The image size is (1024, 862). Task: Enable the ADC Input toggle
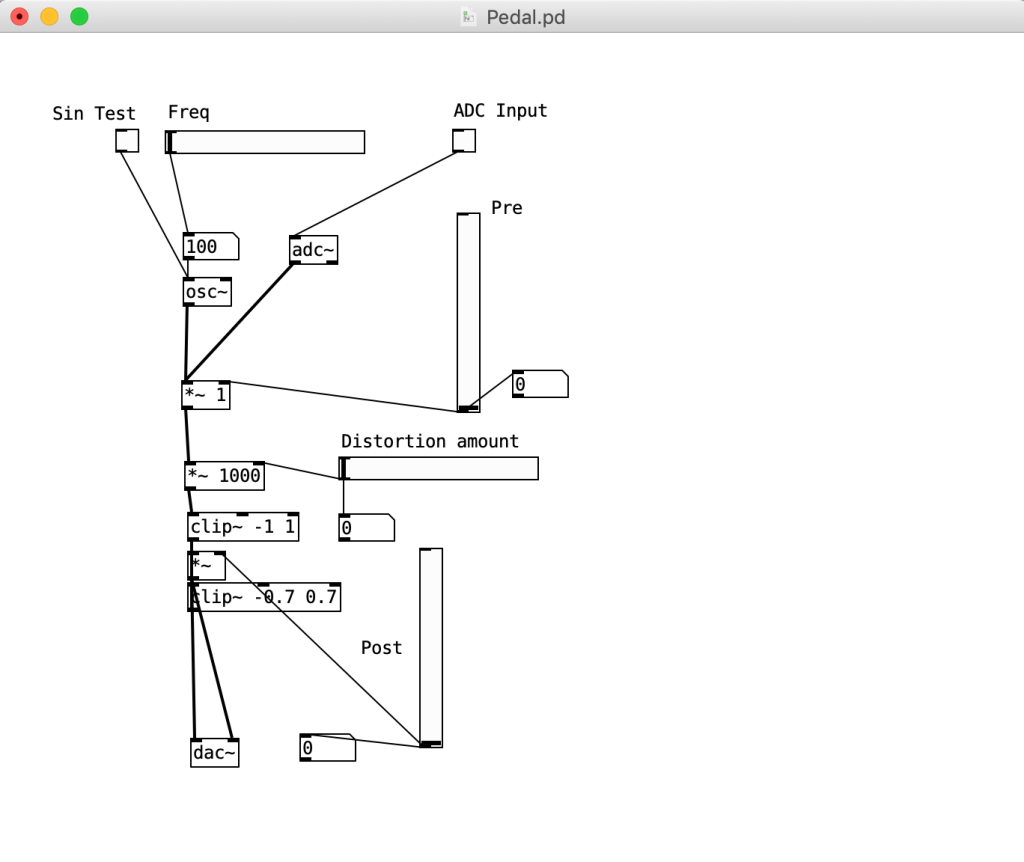click(x=464, y=141)
